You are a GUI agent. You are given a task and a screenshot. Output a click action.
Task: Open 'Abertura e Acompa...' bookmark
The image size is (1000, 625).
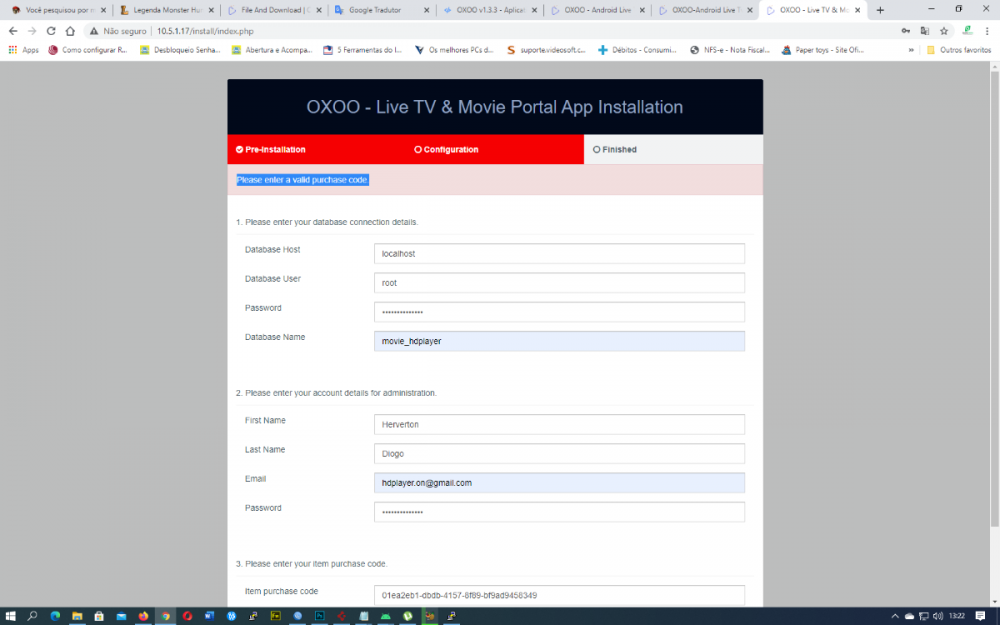click(272, 50)
